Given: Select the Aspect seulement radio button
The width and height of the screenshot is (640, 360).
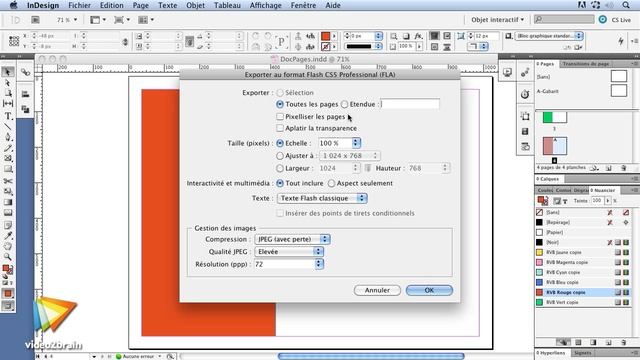Looking at the screenshot, I should pos(331,183).
